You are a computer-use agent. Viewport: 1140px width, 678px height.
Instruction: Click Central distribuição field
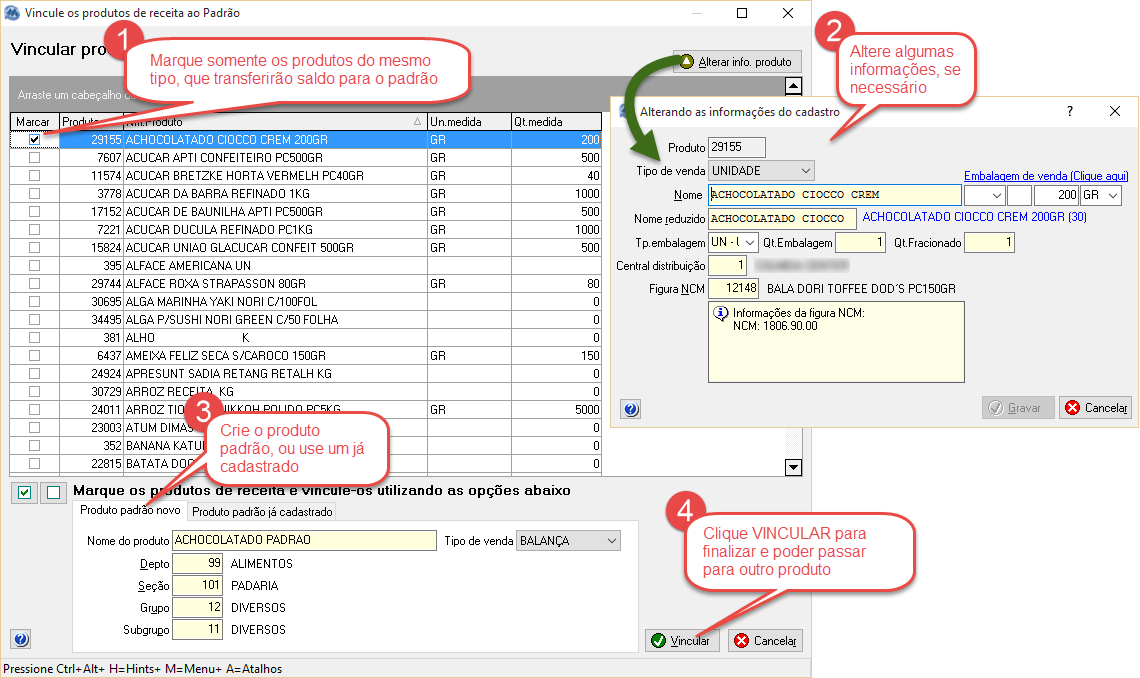pyautogui.click(x=727, y=265)
